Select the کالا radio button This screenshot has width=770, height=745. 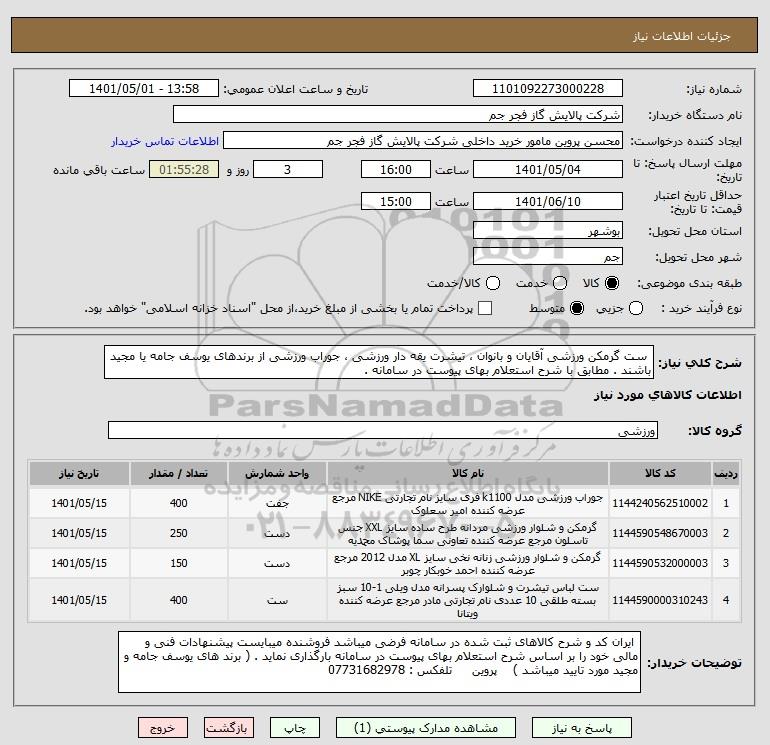click(x=612, y=283)
